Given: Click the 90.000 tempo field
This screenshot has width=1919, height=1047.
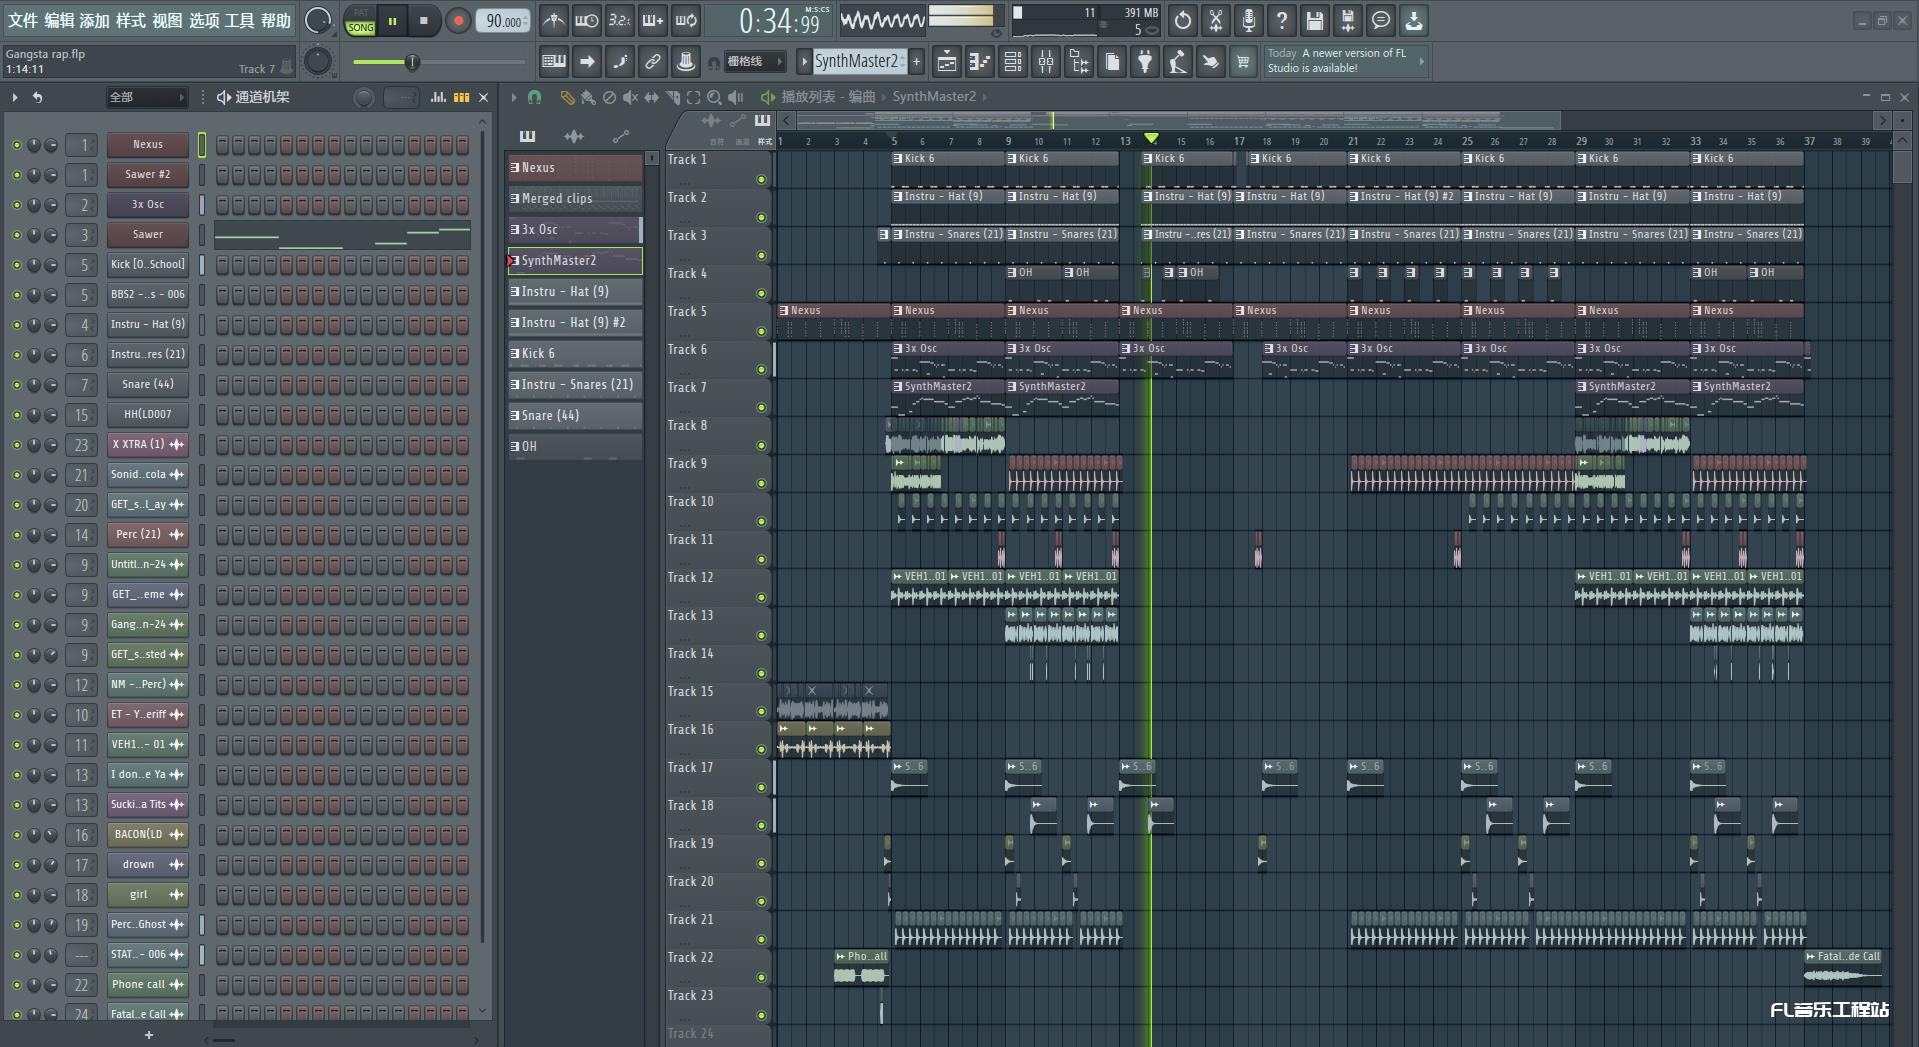Looking at the screenshot, I should click(x=504, y=21).
